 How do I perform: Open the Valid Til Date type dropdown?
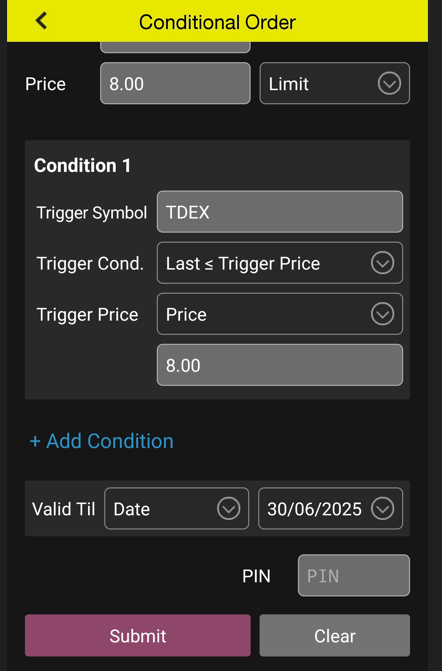click(x=176, y=508)
